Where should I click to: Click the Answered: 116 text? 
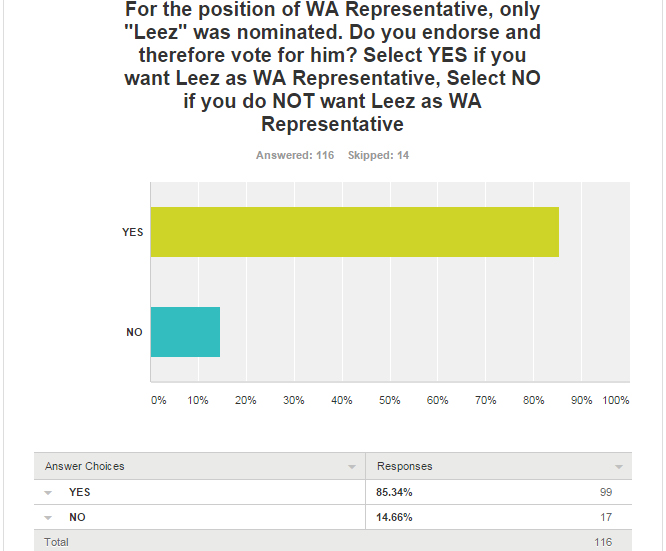295,155
